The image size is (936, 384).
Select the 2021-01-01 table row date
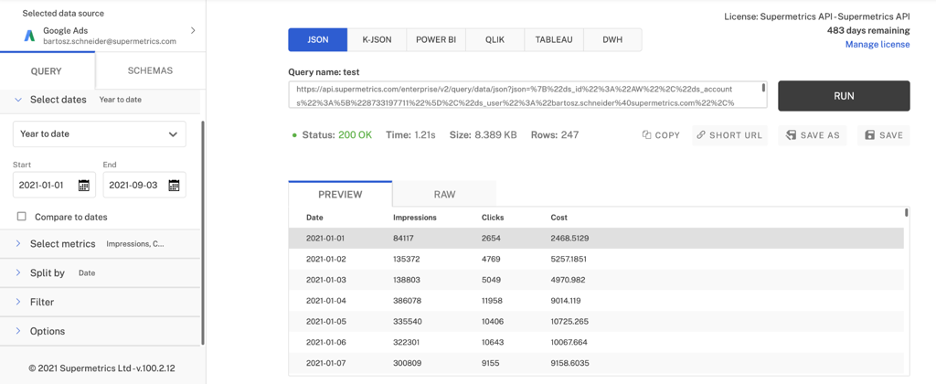[326, 238]
